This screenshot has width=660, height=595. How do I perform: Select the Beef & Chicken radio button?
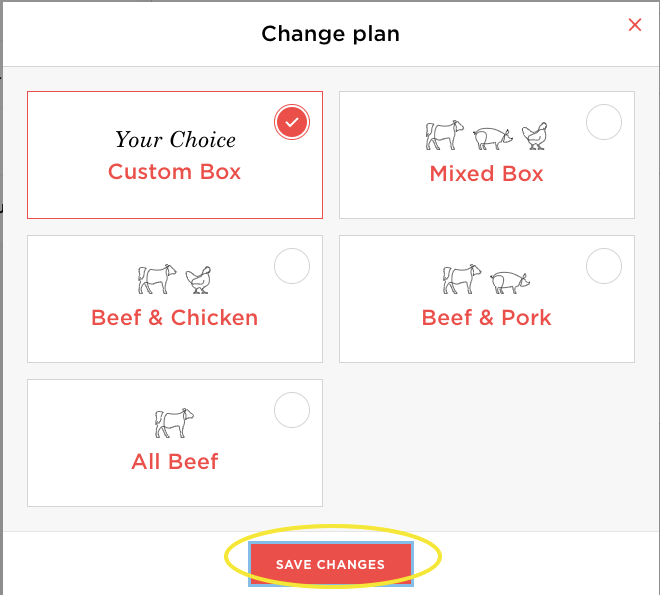tap(292, 266)
